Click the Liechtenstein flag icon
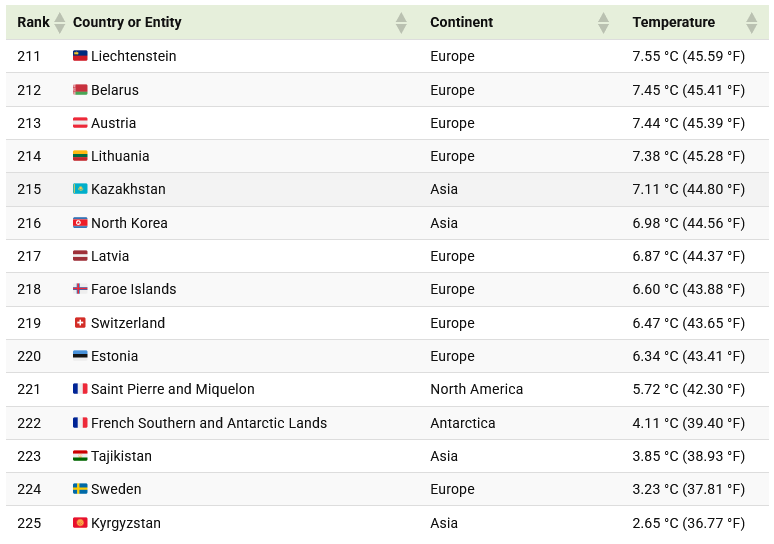 coord(80,56)
